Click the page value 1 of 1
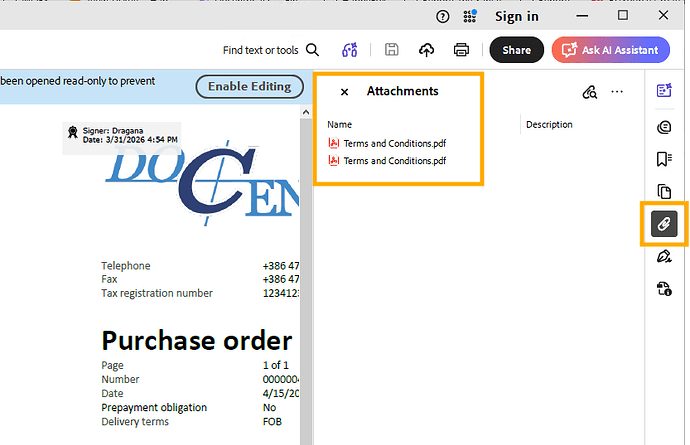This screenshot has width=690, height=445. click(275, 365)
